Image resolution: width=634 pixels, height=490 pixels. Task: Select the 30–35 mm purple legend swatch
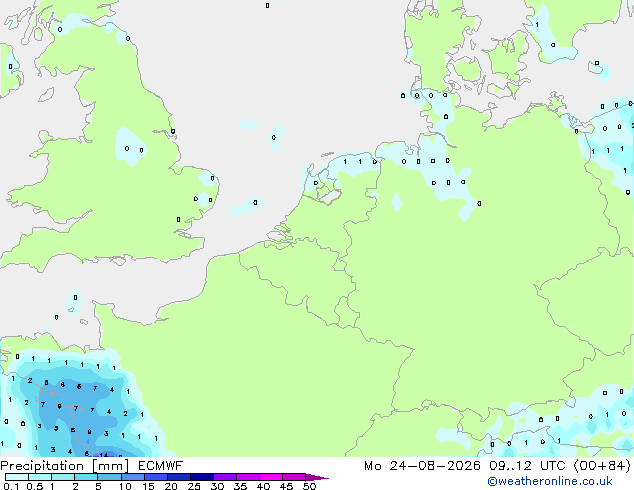point(225,477)
